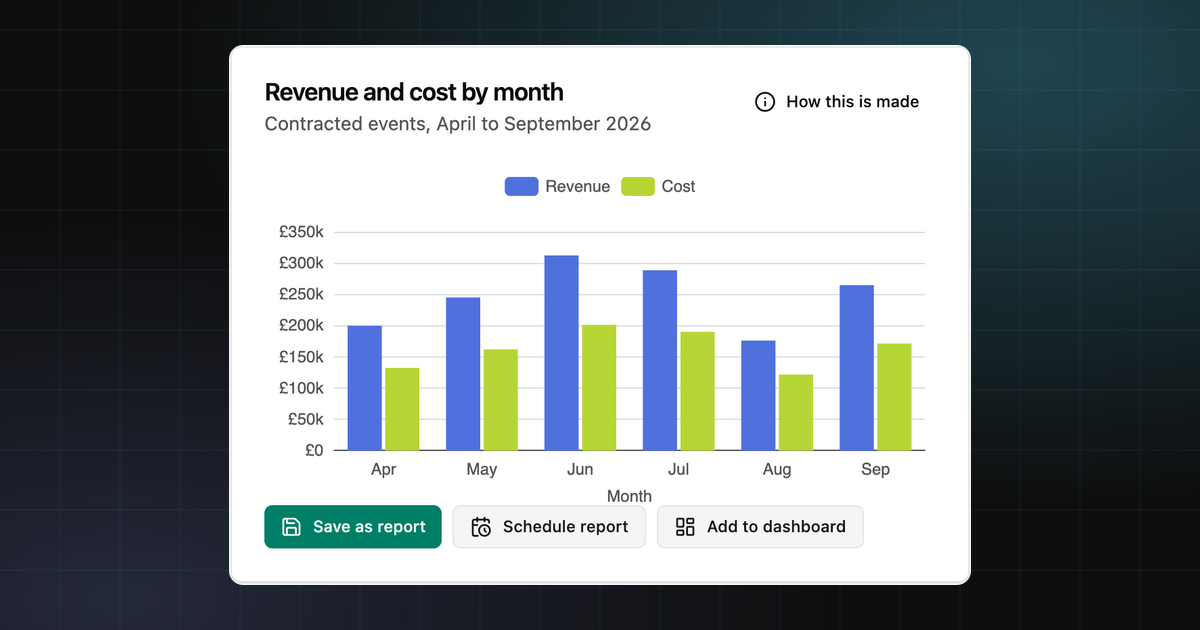
Task: Click the Revenue and cost by month heading
Action: (414, 92)
